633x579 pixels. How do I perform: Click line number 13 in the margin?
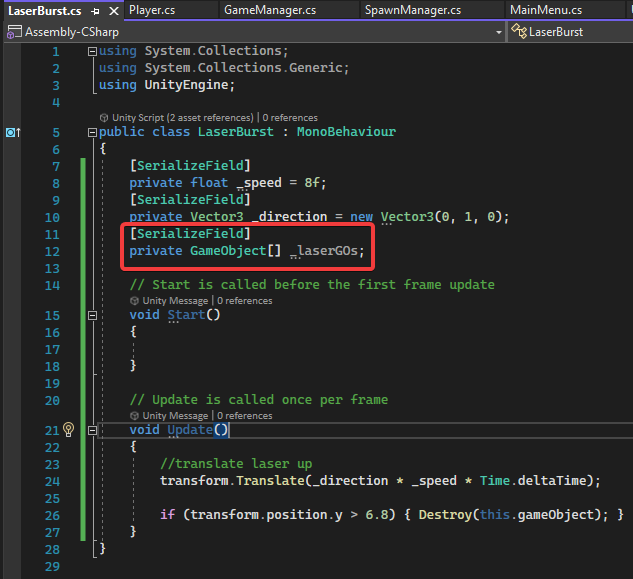point(52,269)
